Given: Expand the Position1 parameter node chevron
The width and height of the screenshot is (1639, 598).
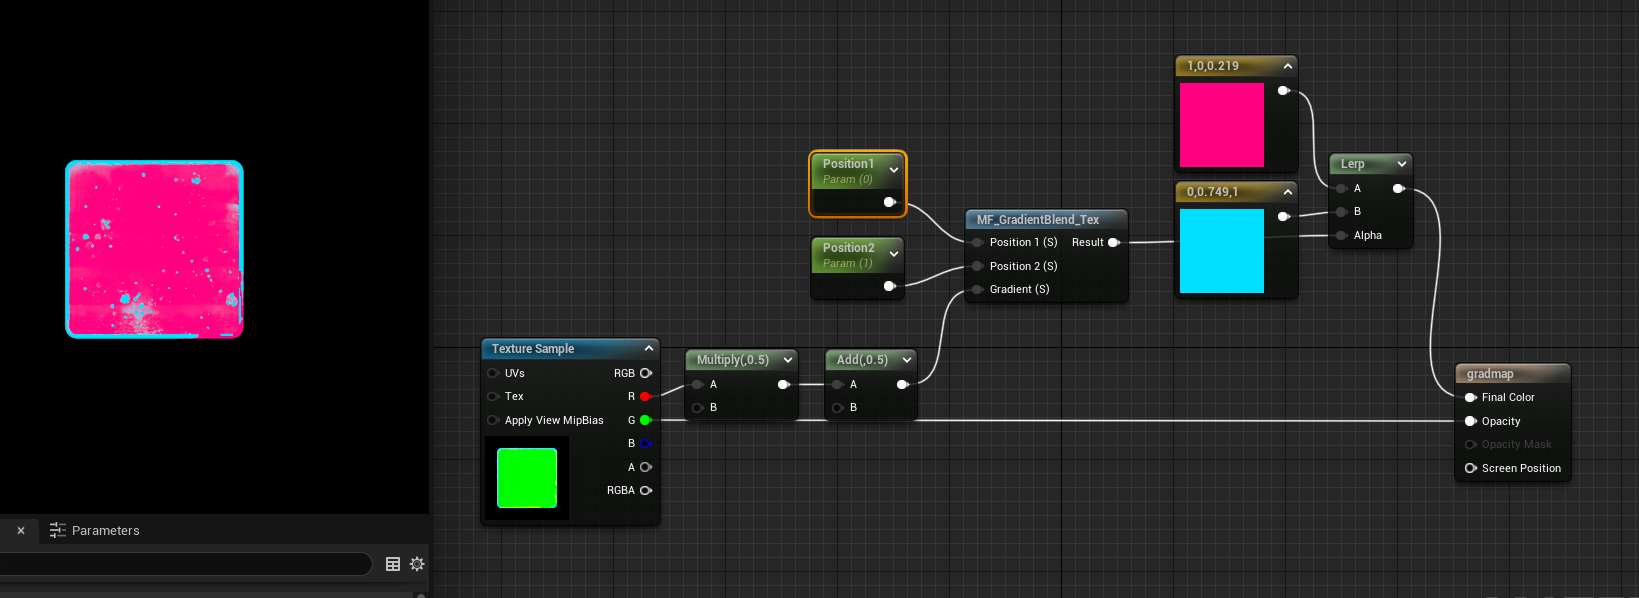Looking at the screenshot, I should pos(894,170).
